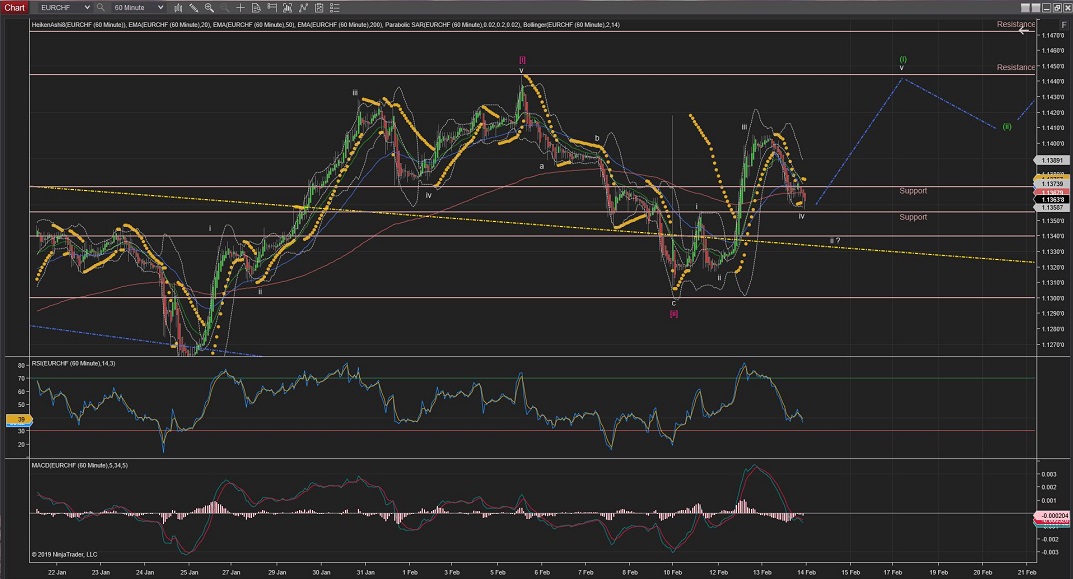Open the Data Series icon
The width and height of the screenshot is (1073, 579).
coord(287,8)
